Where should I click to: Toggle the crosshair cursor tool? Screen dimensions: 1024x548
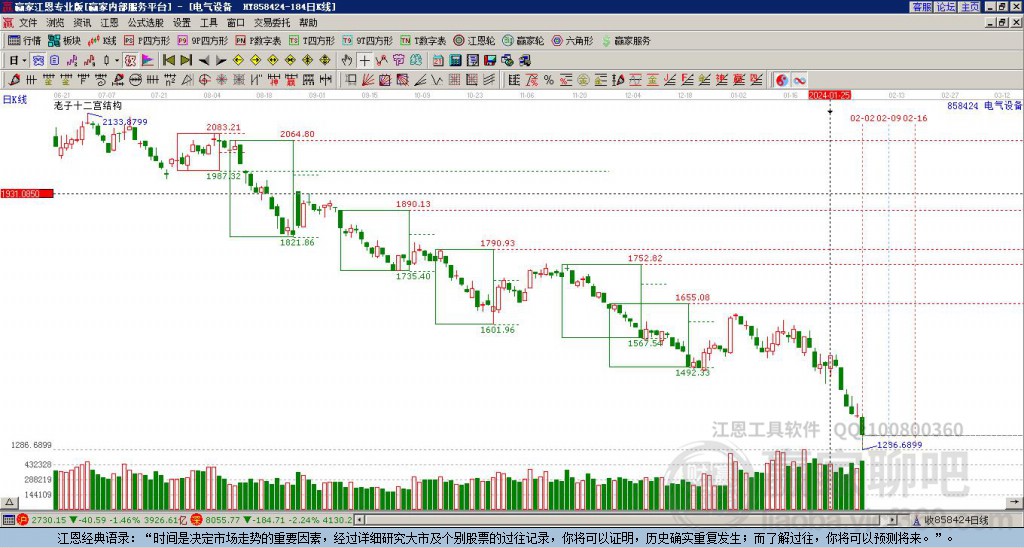tap(364, 61)
